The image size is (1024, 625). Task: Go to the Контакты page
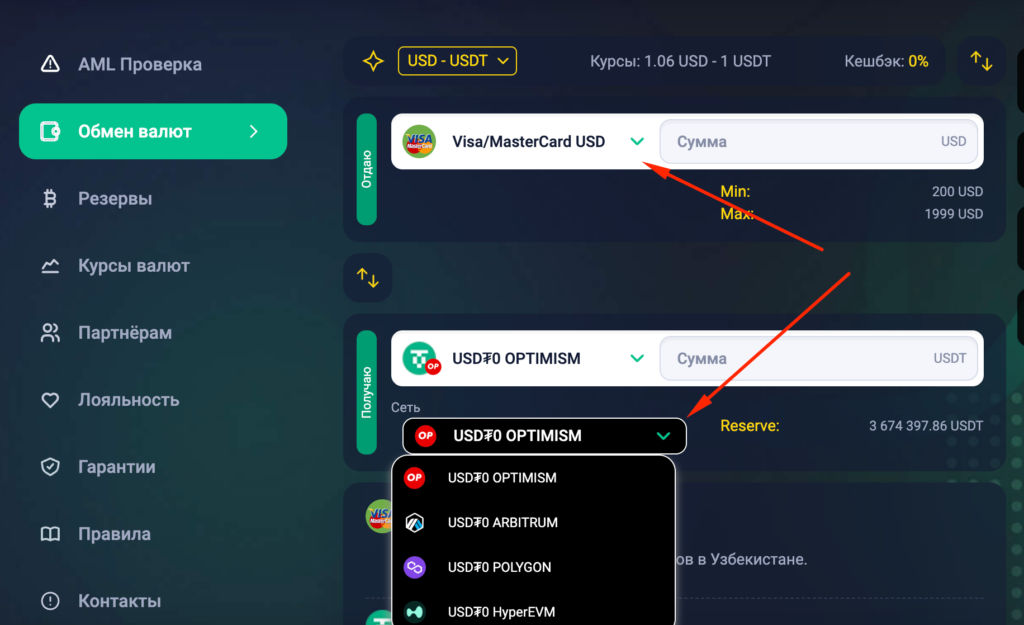(x=119, y=601)
